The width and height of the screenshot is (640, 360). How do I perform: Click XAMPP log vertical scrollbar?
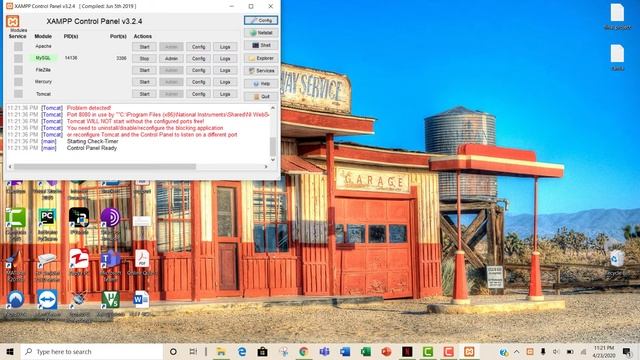click(273, 146)
